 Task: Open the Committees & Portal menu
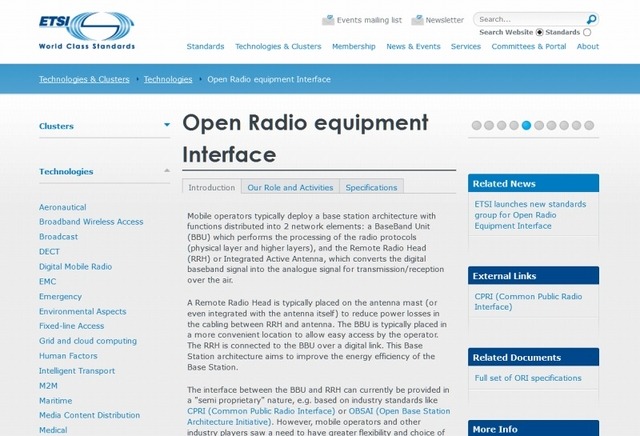529,47
